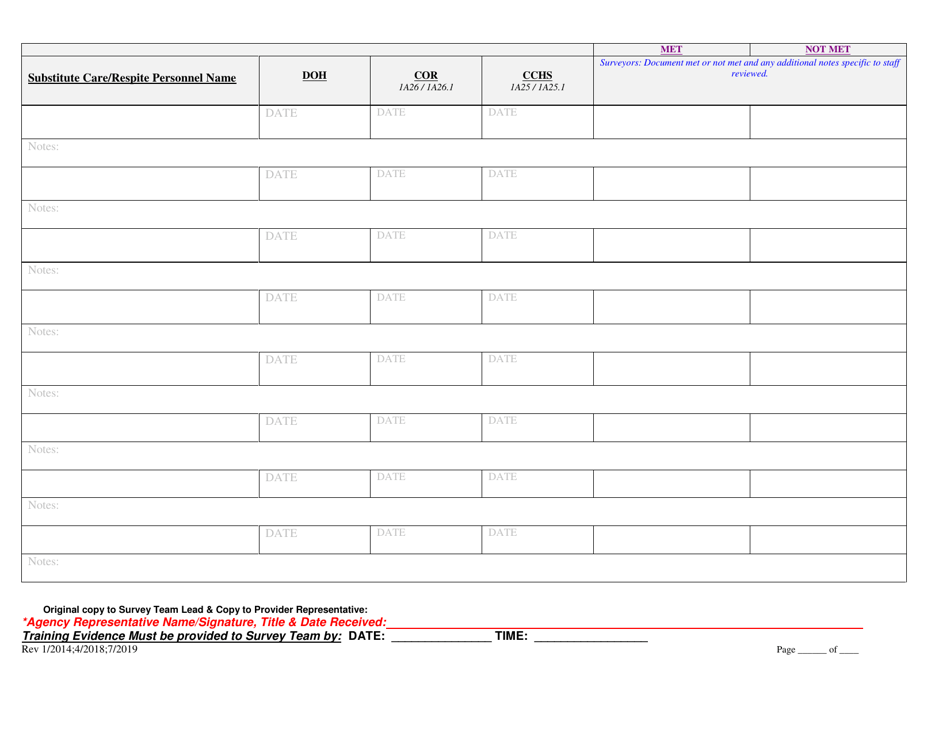Click the last row's DOH DATE field
The image size is (950, 733).
[314, 539]
